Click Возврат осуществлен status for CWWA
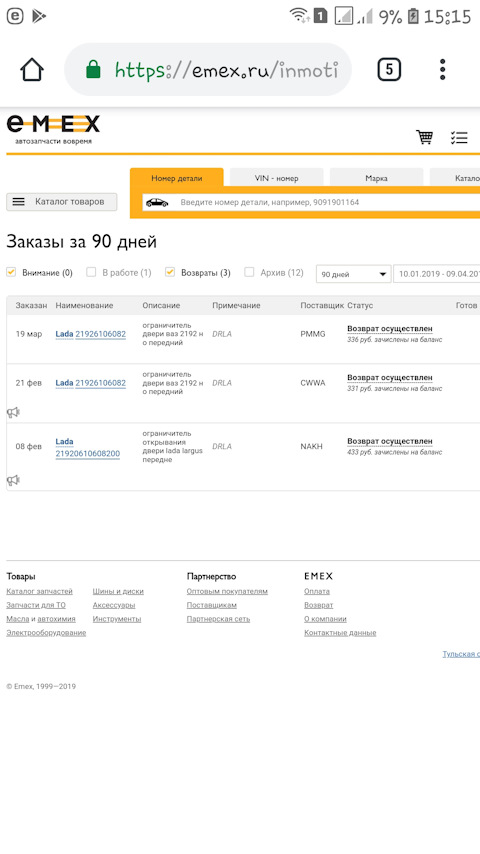The image size is (480, 854). 390,377
